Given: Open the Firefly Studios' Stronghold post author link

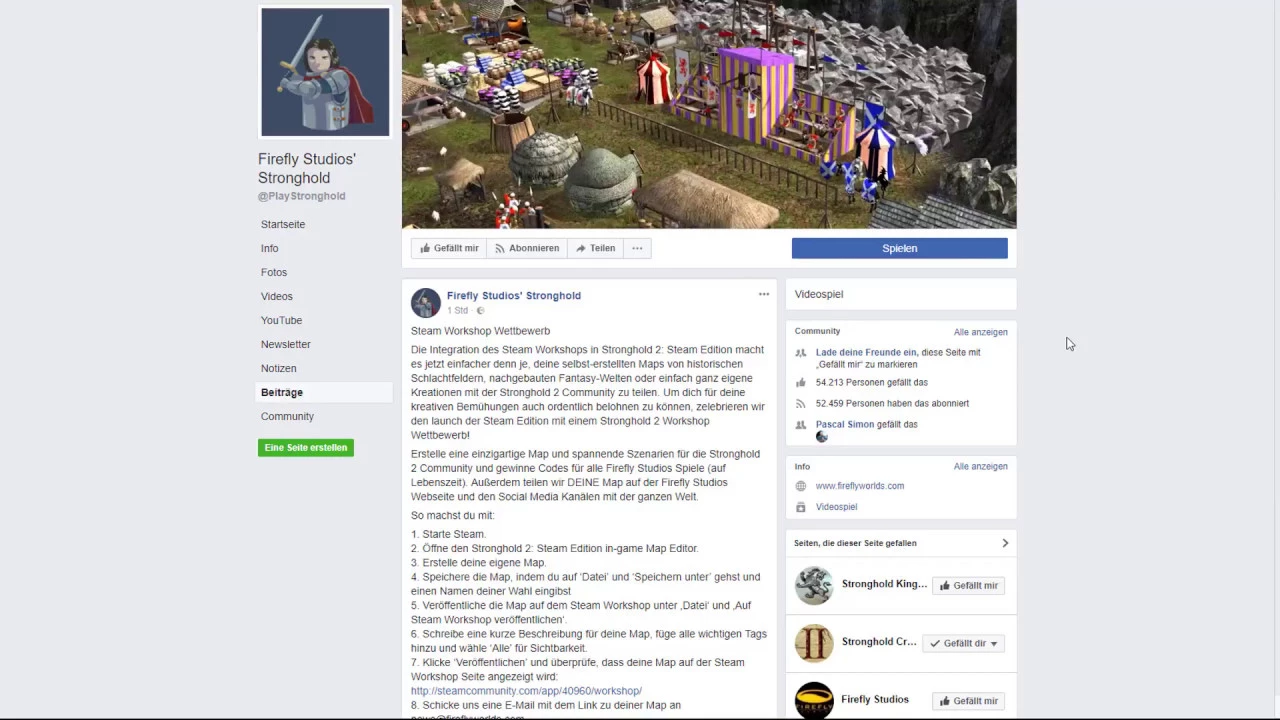Looking at the screenshot, I should tap(514, 295).
